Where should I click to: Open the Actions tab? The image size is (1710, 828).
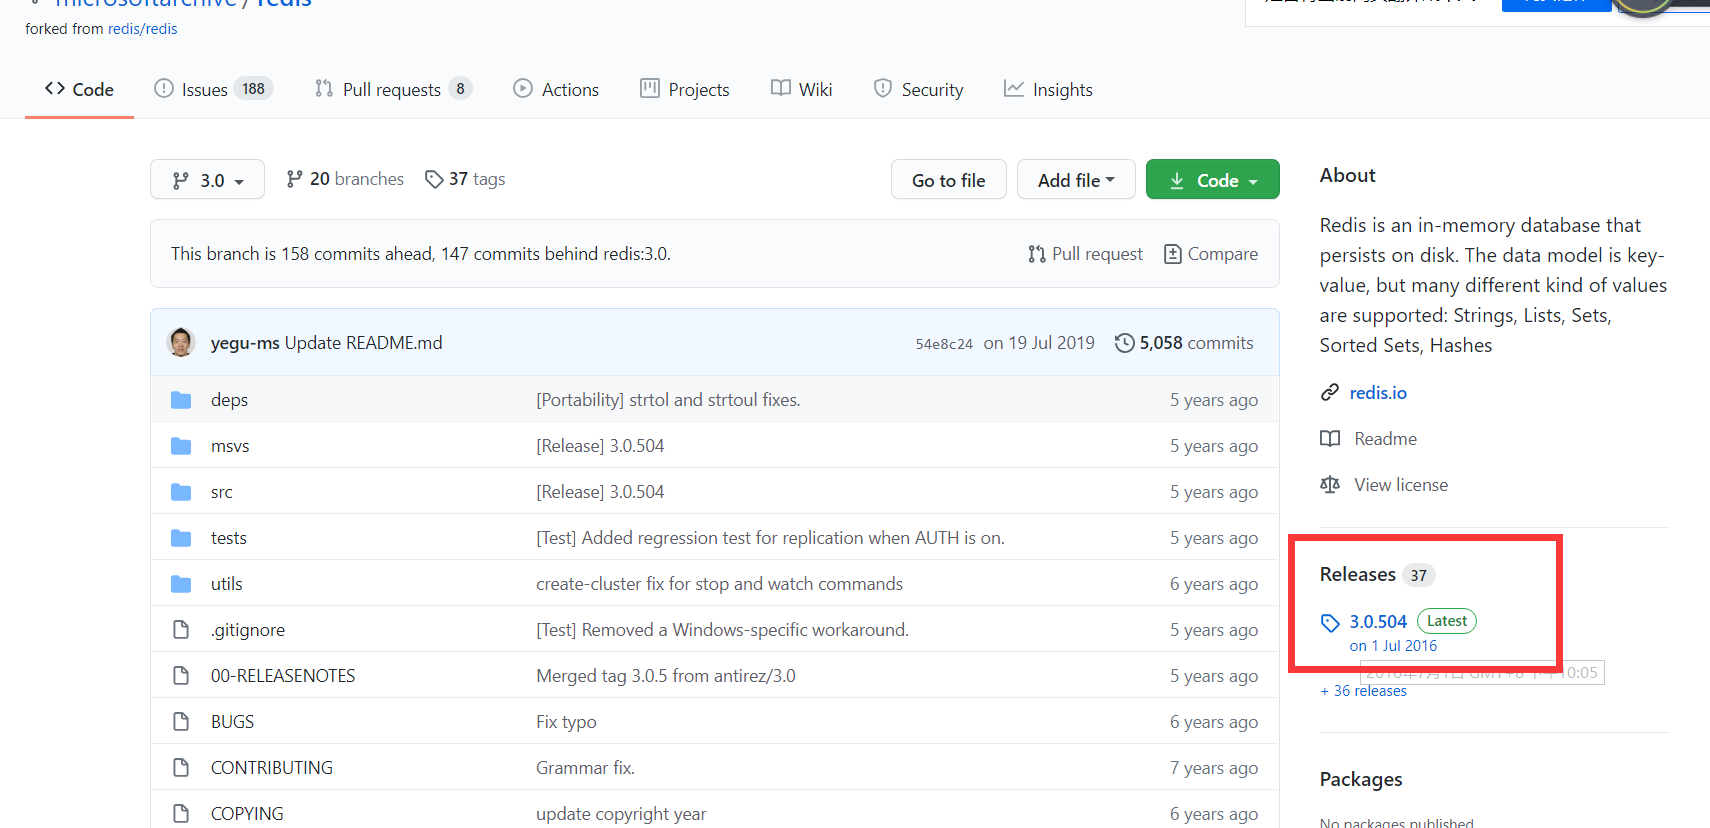pos(556,89)
